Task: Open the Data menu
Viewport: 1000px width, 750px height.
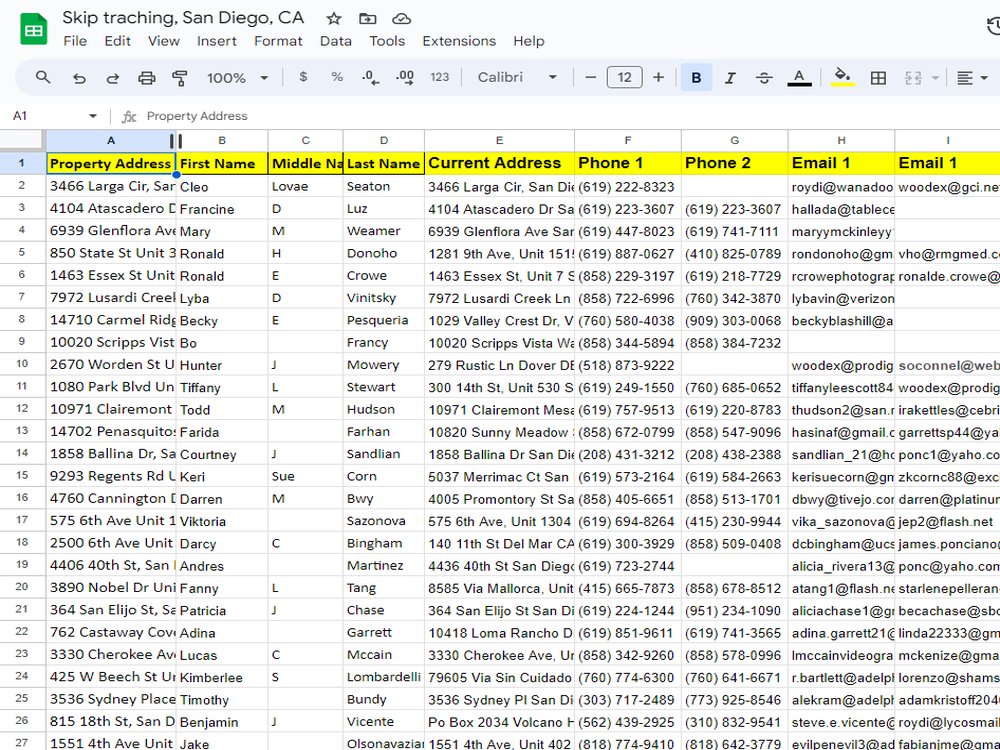Action: tap(336, 41)
